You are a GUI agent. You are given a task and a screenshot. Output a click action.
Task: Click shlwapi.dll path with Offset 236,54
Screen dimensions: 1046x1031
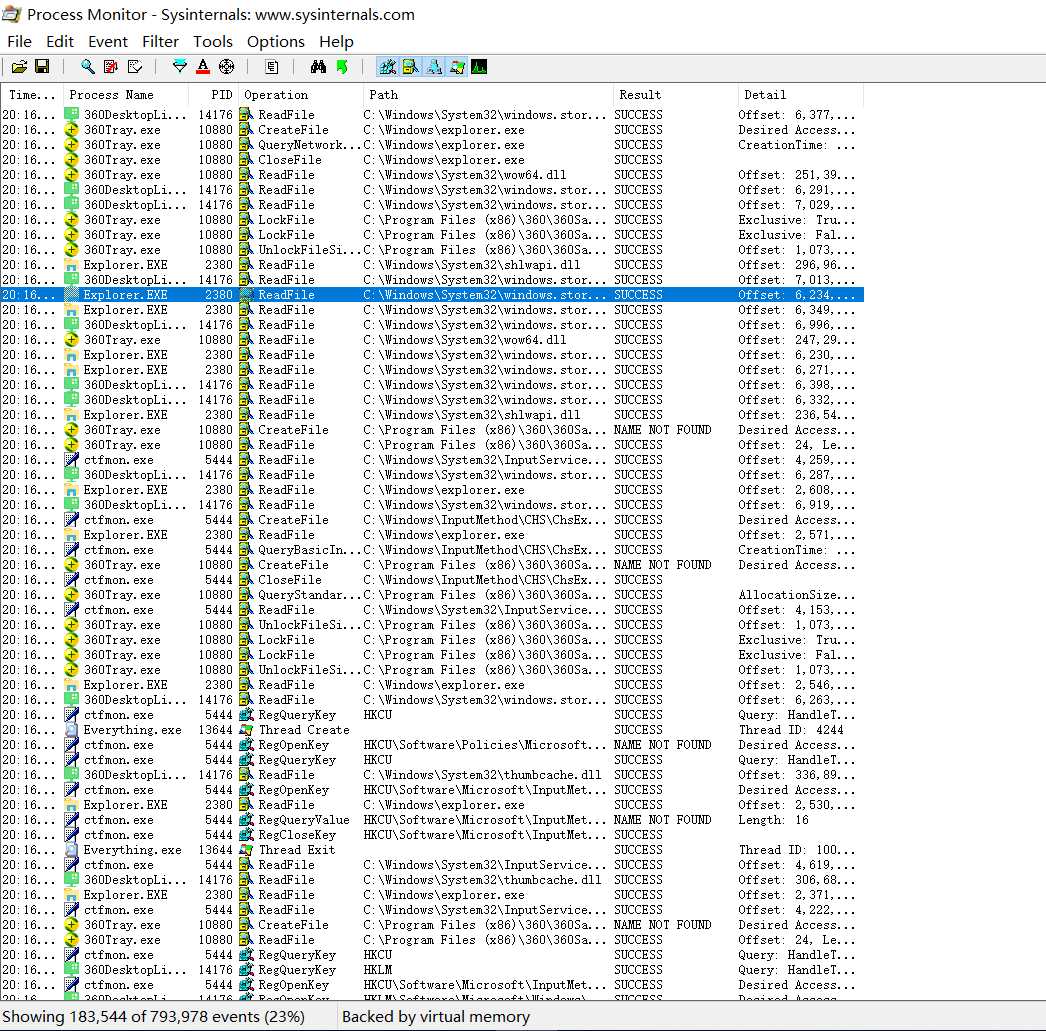coord(472,415)
